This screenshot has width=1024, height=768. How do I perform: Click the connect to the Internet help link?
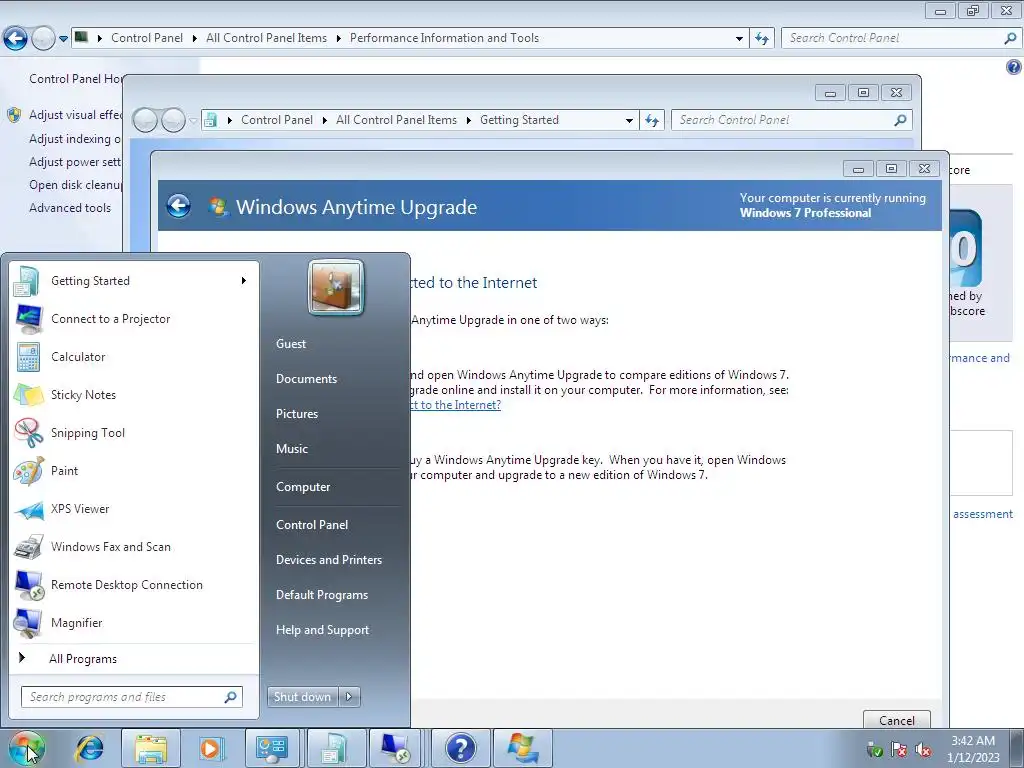[x=455, y=405]
